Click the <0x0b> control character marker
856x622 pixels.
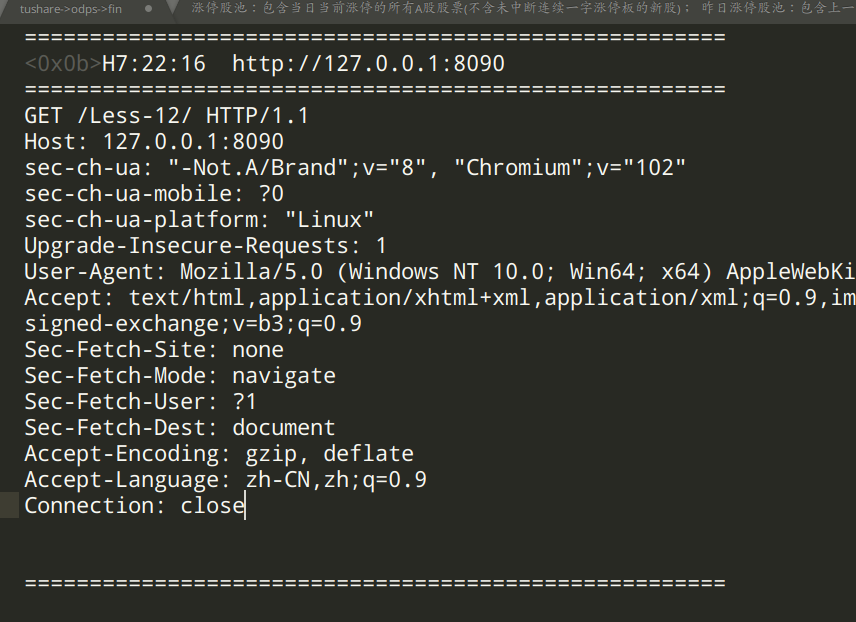point(63,64)
